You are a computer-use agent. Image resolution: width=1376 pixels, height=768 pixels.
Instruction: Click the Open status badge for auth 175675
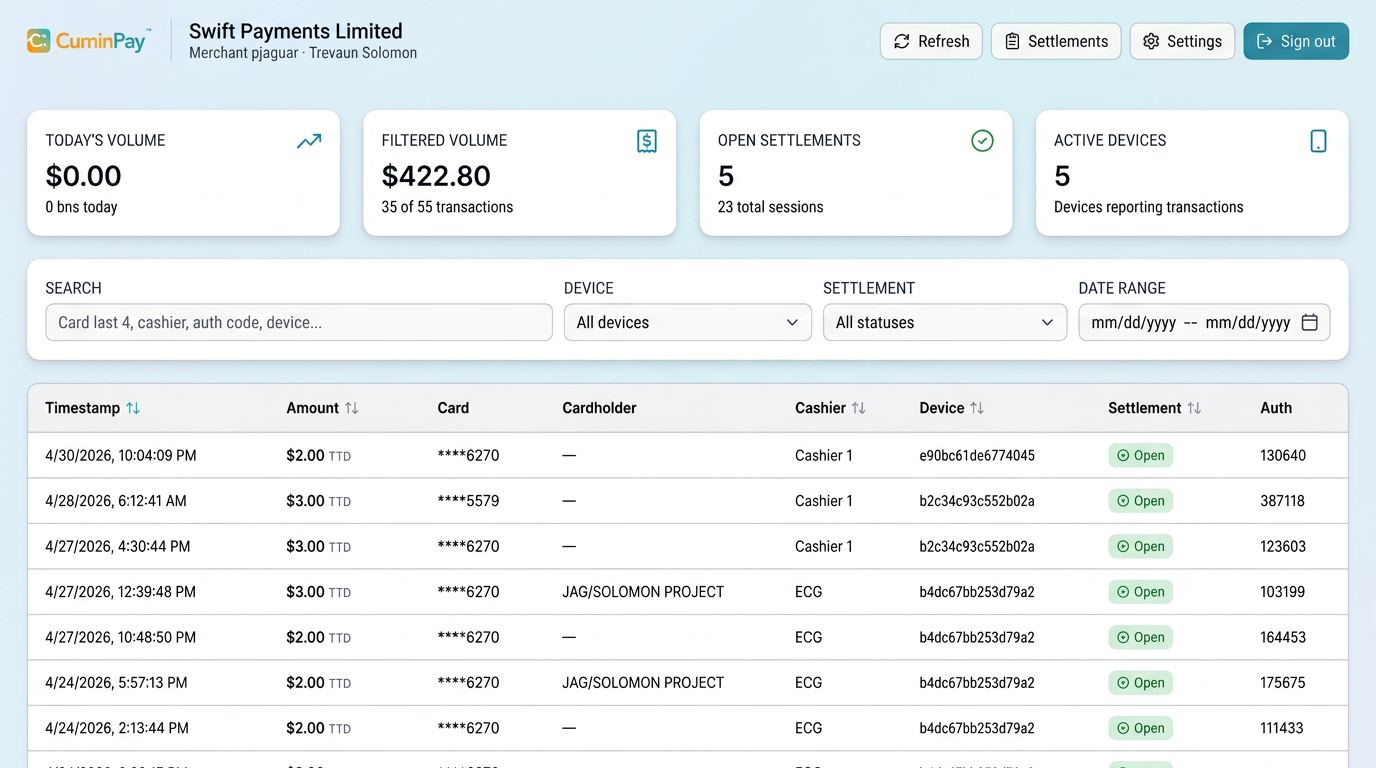1140,683
